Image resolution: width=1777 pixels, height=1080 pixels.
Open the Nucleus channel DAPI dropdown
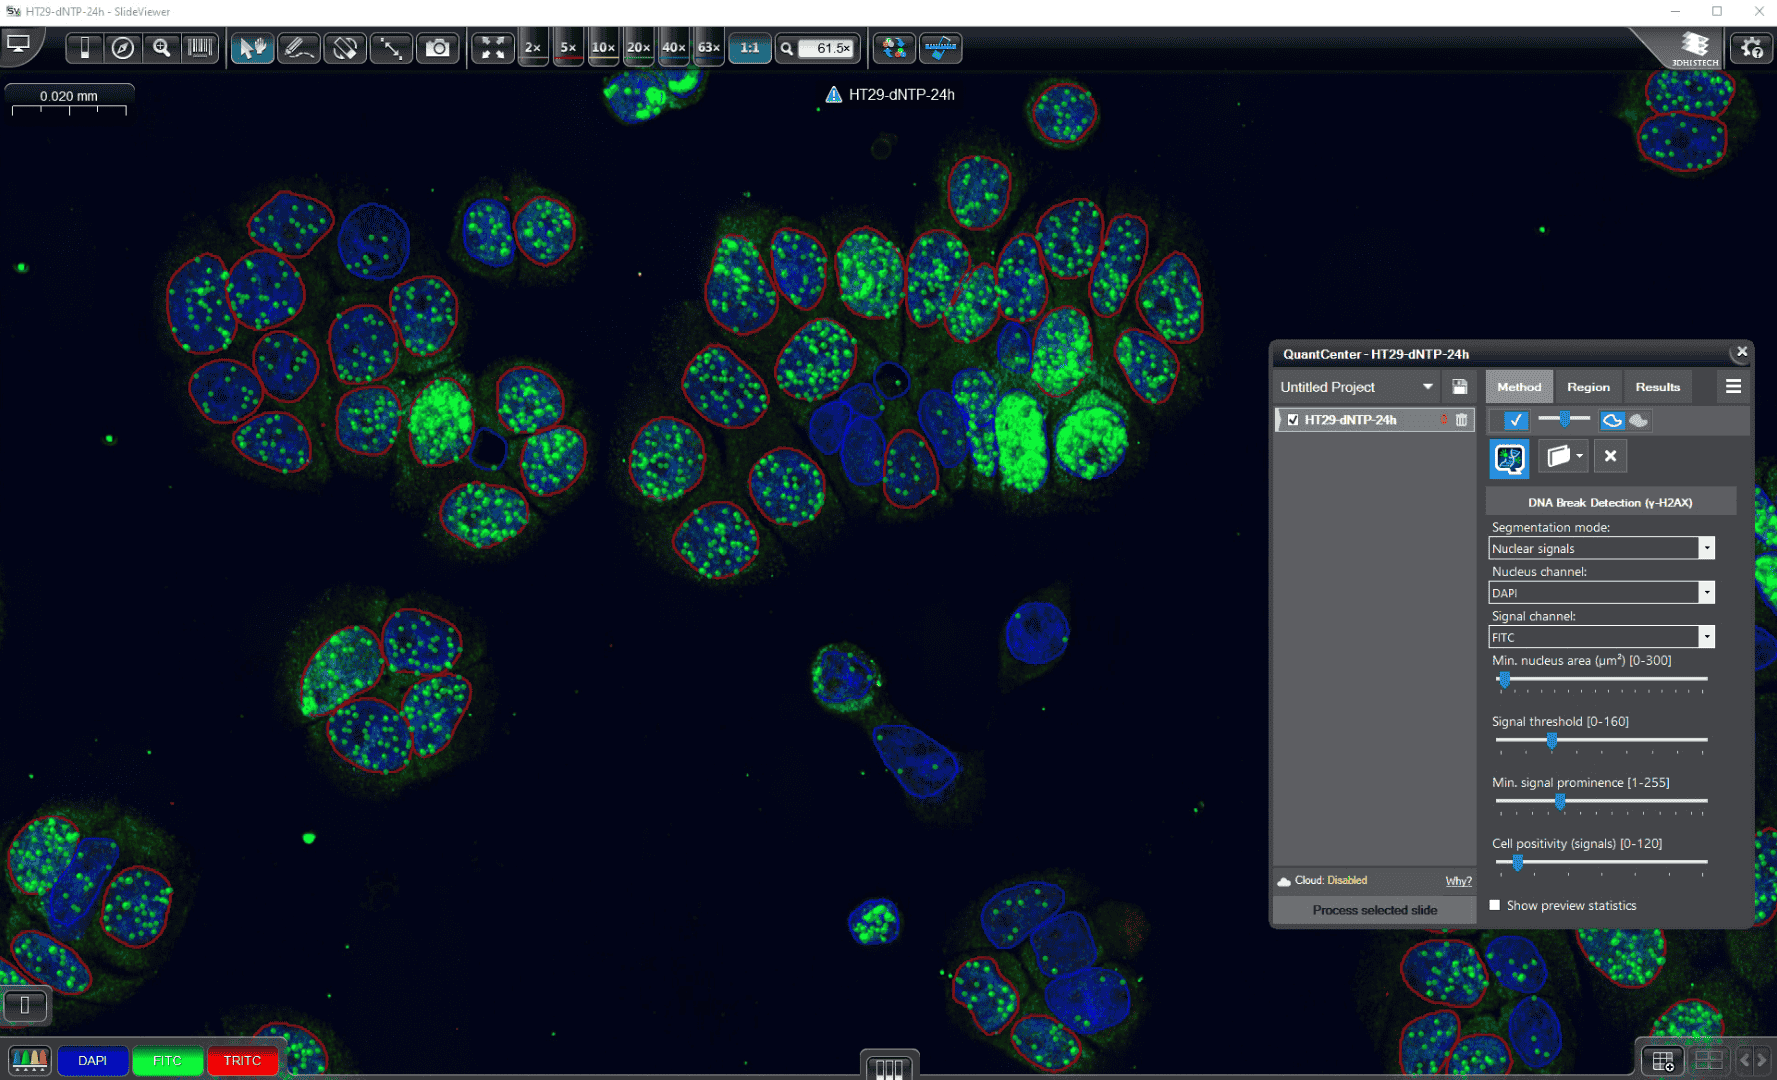coord(1706,593)
